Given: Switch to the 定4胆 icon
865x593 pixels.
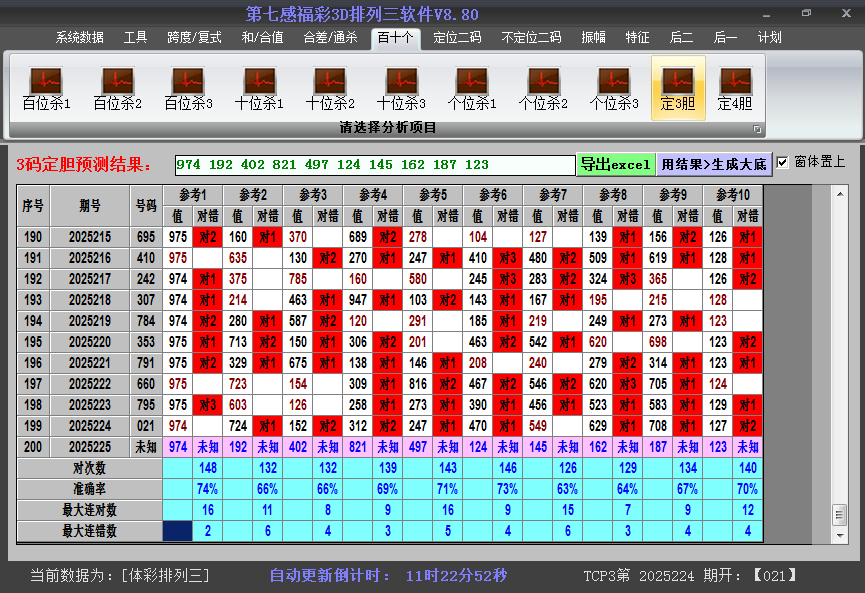Looking at the screenshot, I should (735, 89).
